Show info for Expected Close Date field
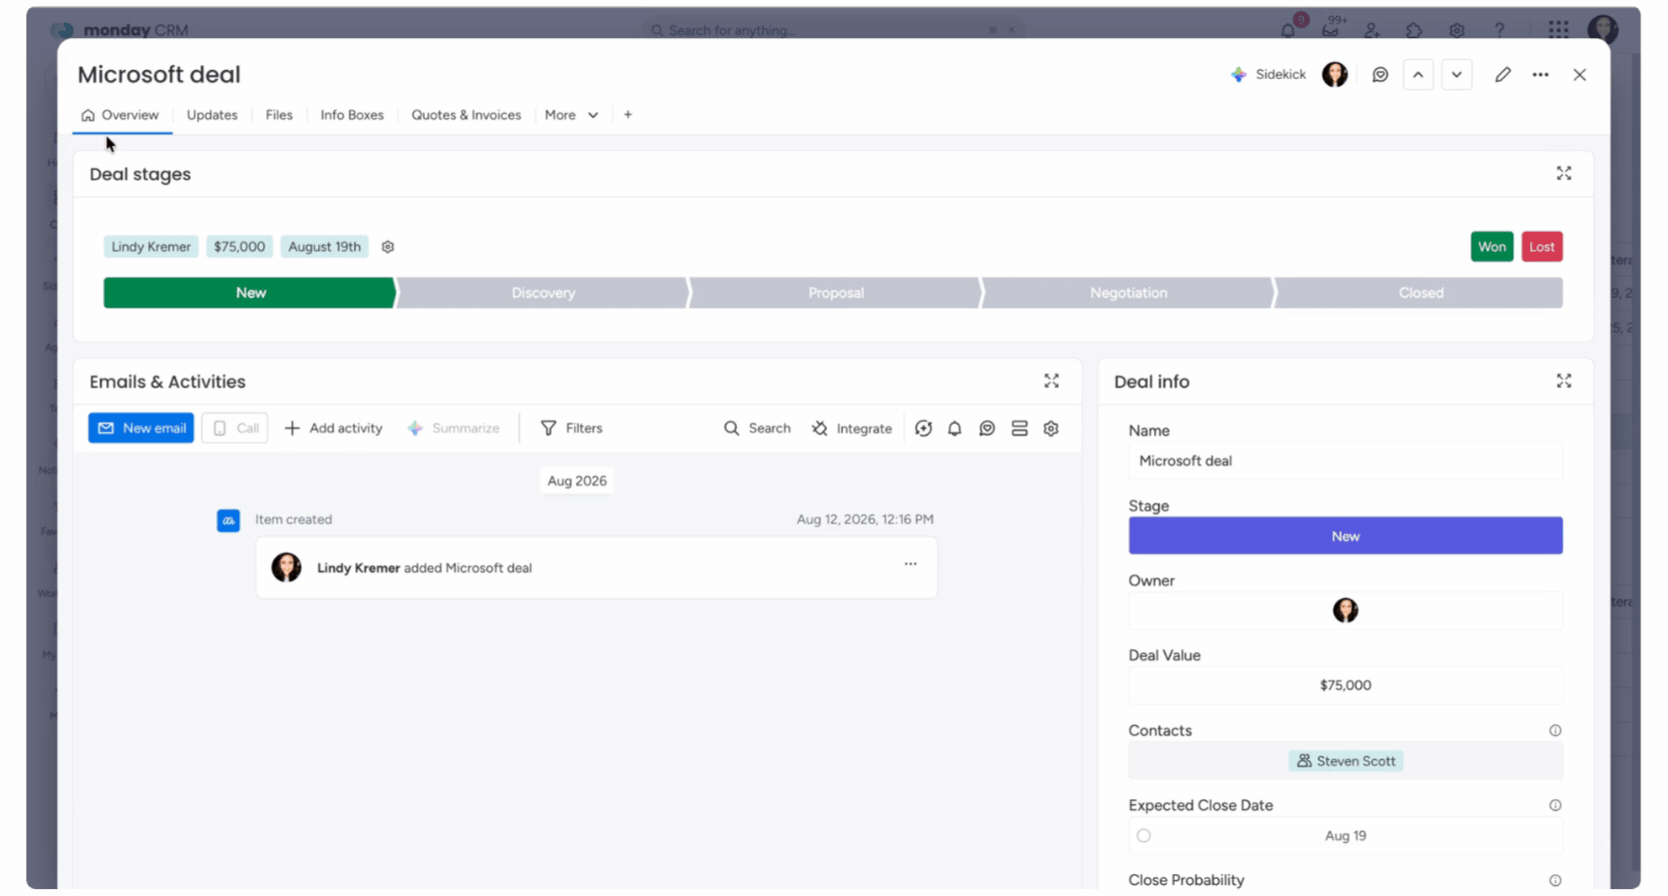The height and width of the screenshot is (896, 1668). coord(1555,806)
